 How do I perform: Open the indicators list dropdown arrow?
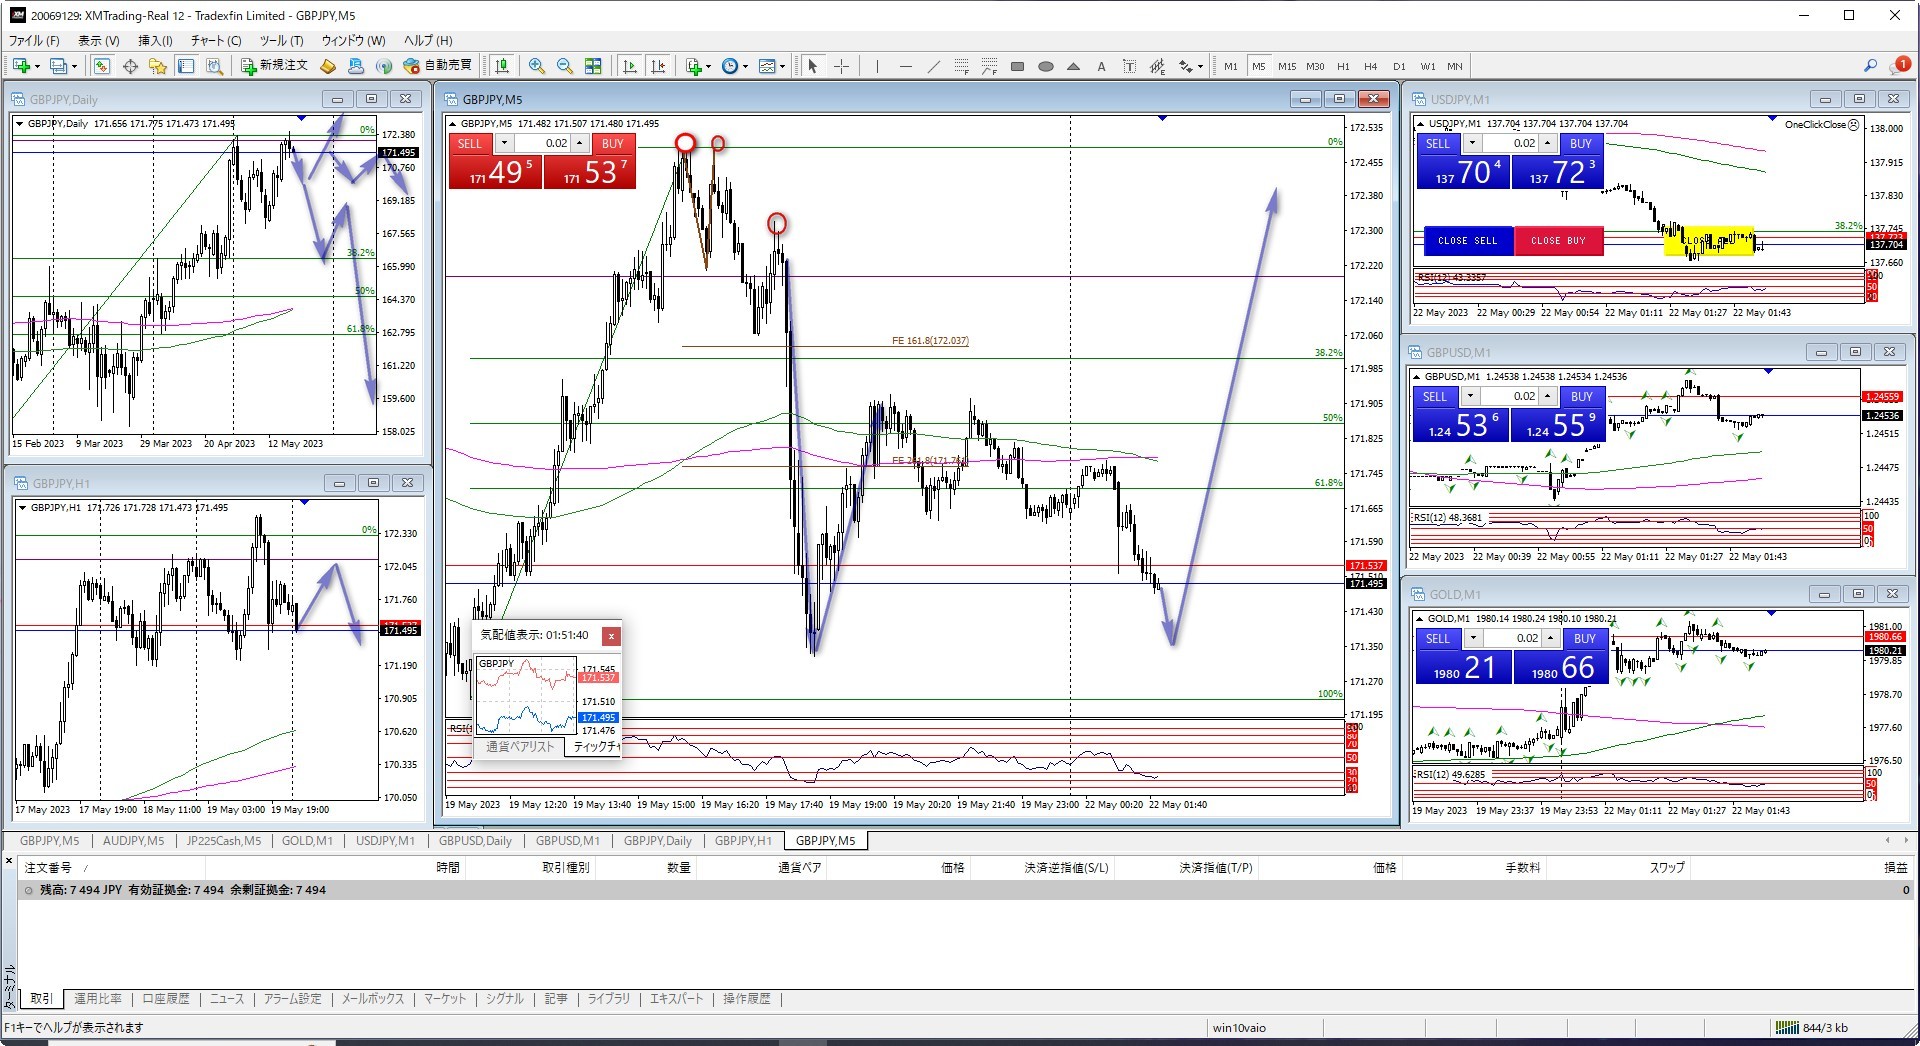click(708, 67)
